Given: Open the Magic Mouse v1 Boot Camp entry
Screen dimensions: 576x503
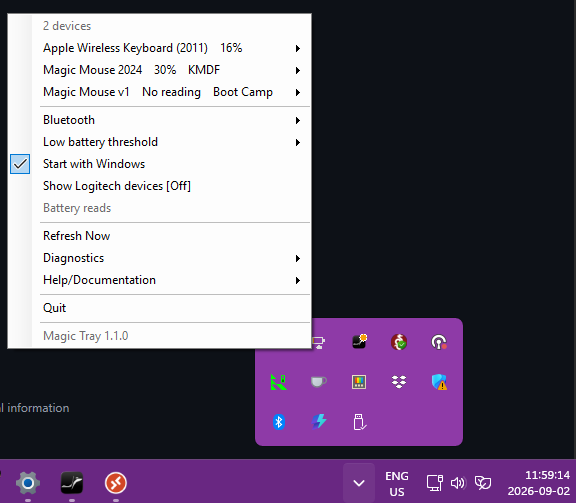Looking at the screenshot, I should (x=159, y=92).
